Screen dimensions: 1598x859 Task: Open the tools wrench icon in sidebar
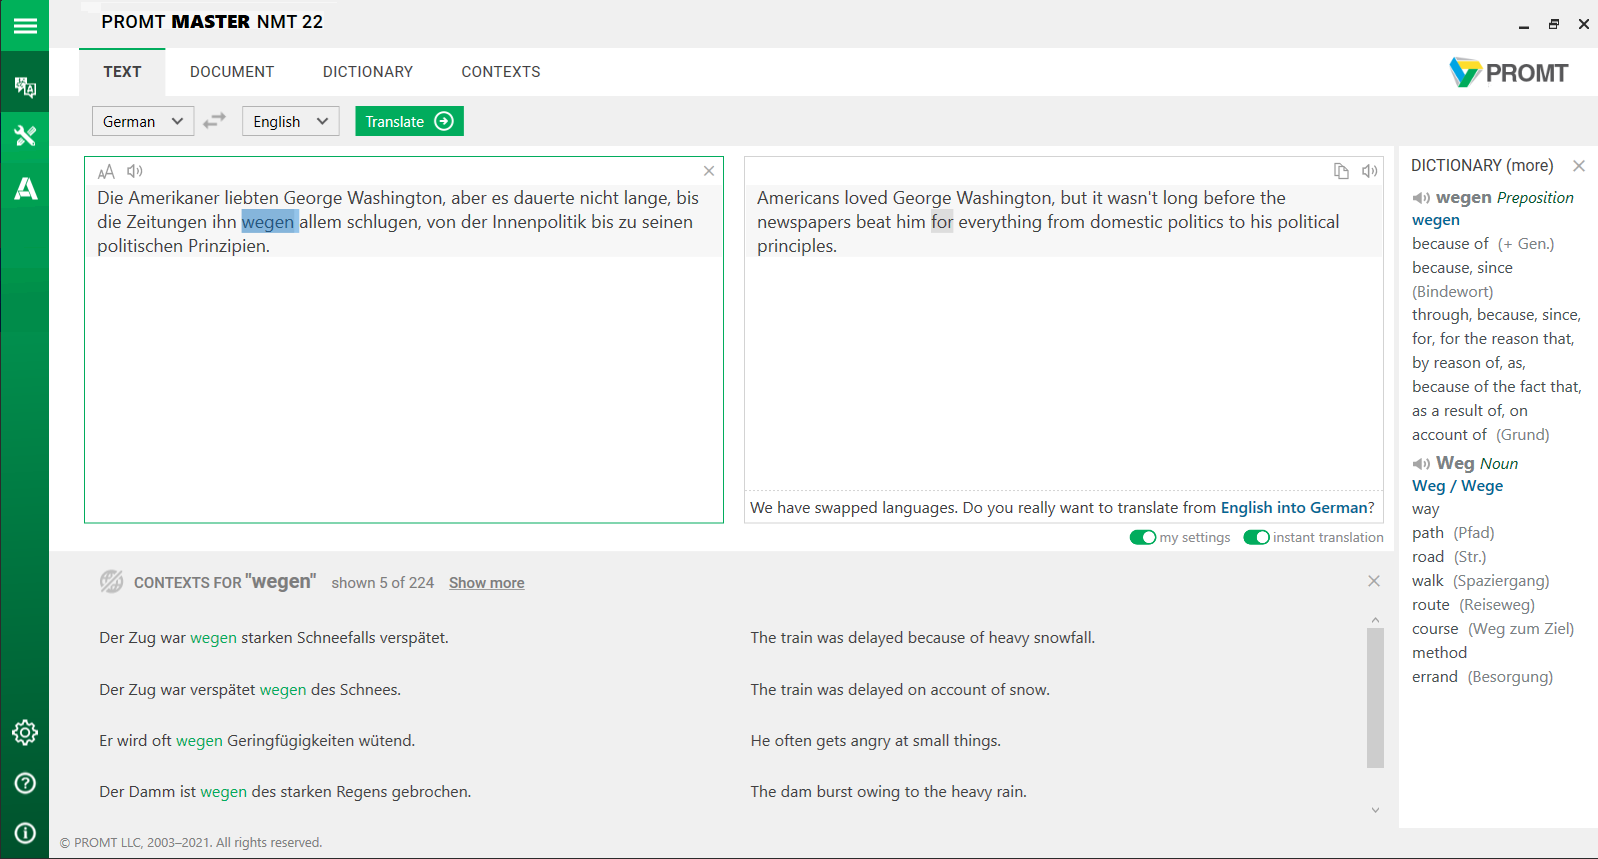coord(25,136)
